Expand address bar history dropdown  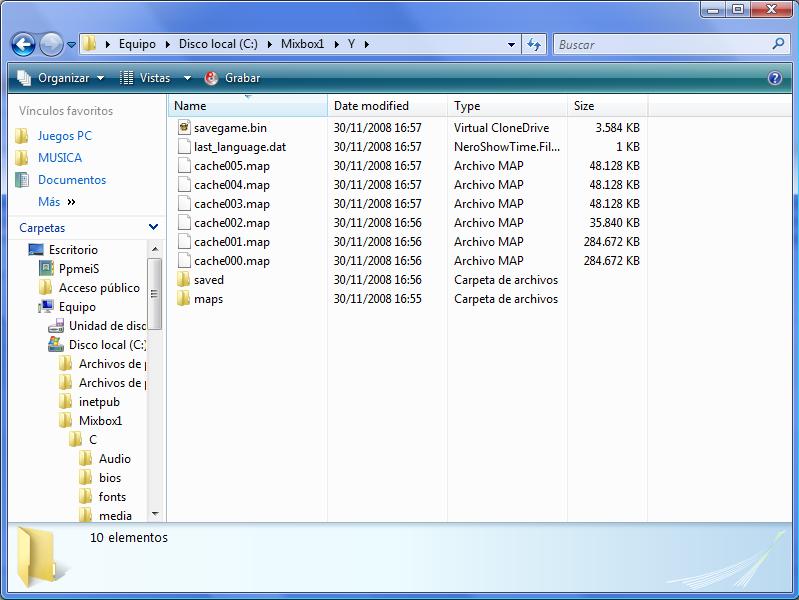click(x=511, y=45)
